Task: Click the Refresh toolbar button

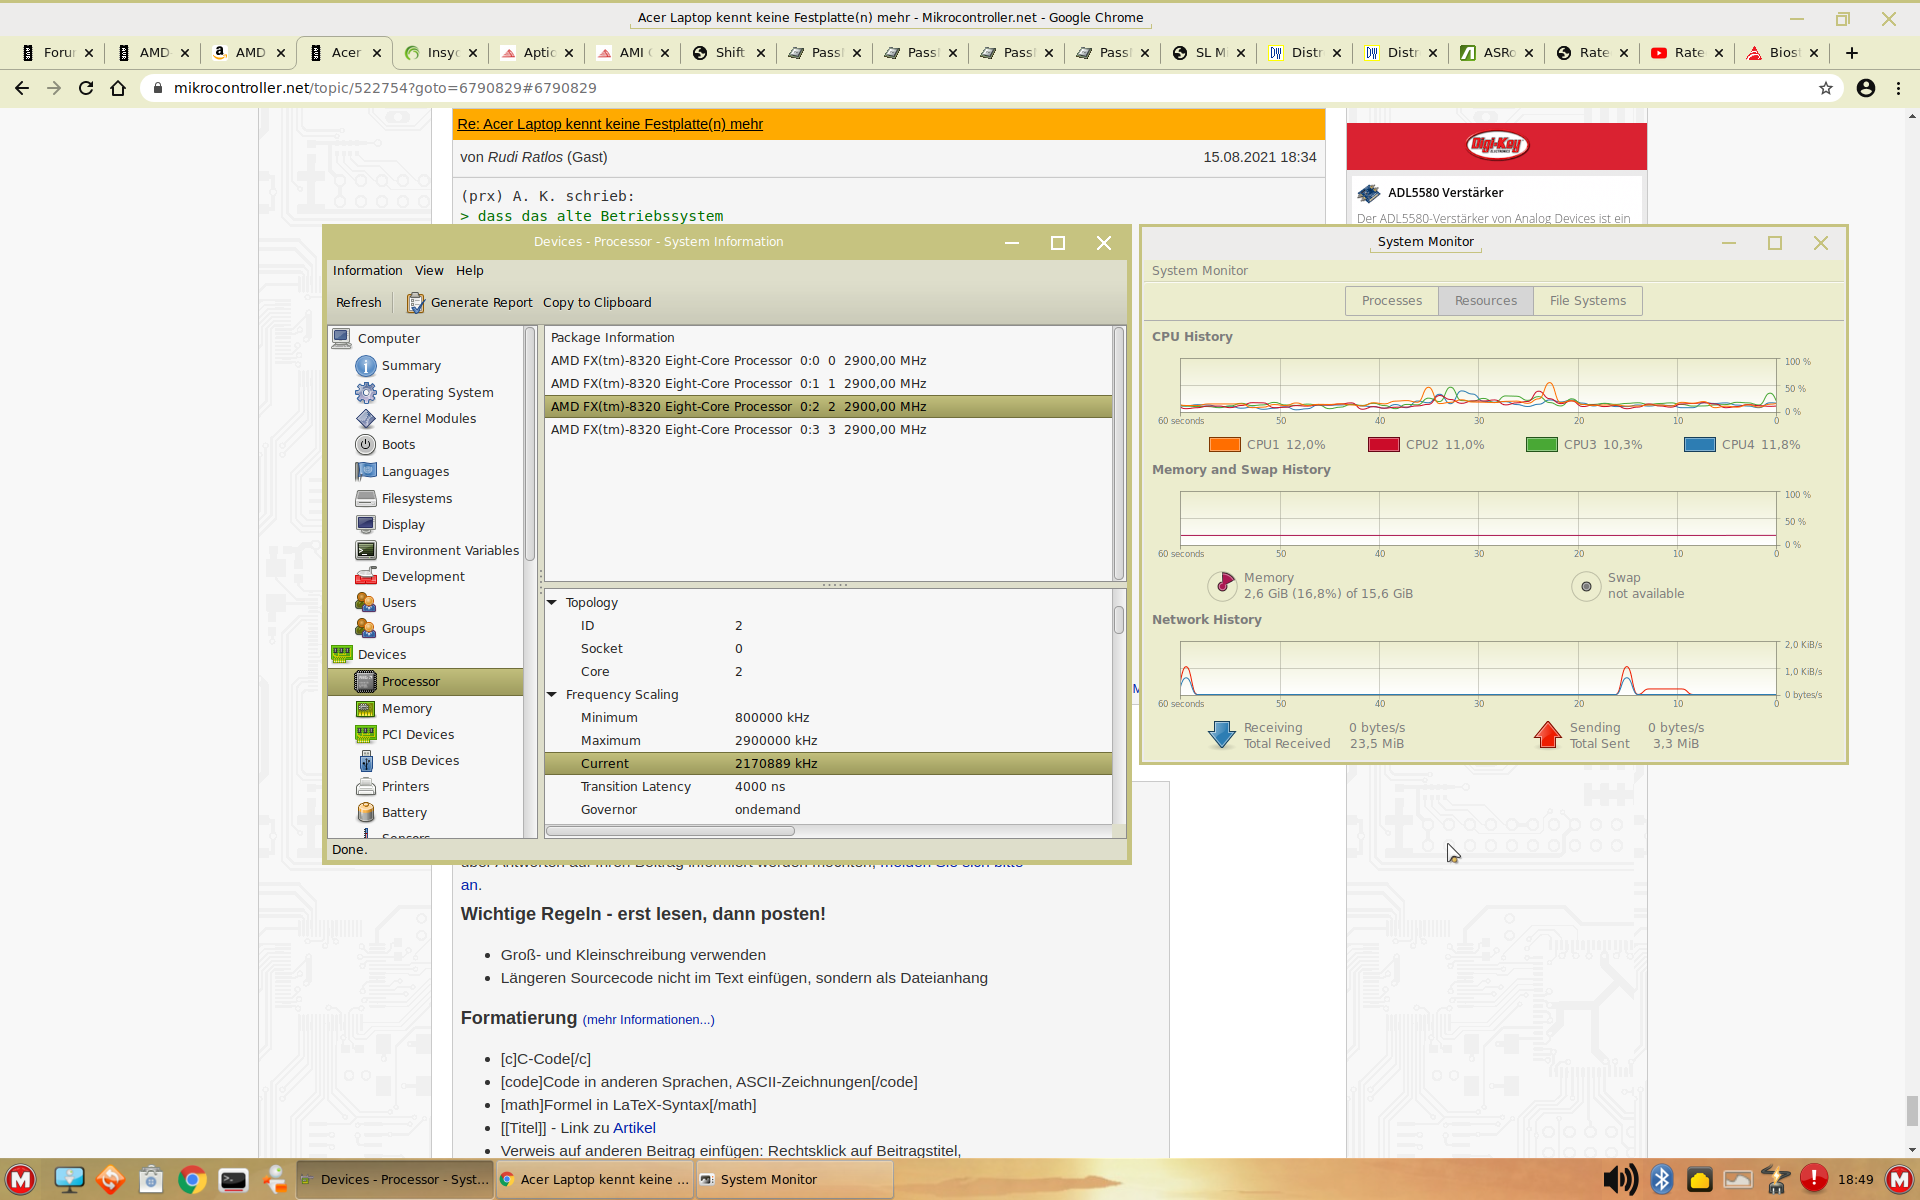Action: click(x=358, y=303)
